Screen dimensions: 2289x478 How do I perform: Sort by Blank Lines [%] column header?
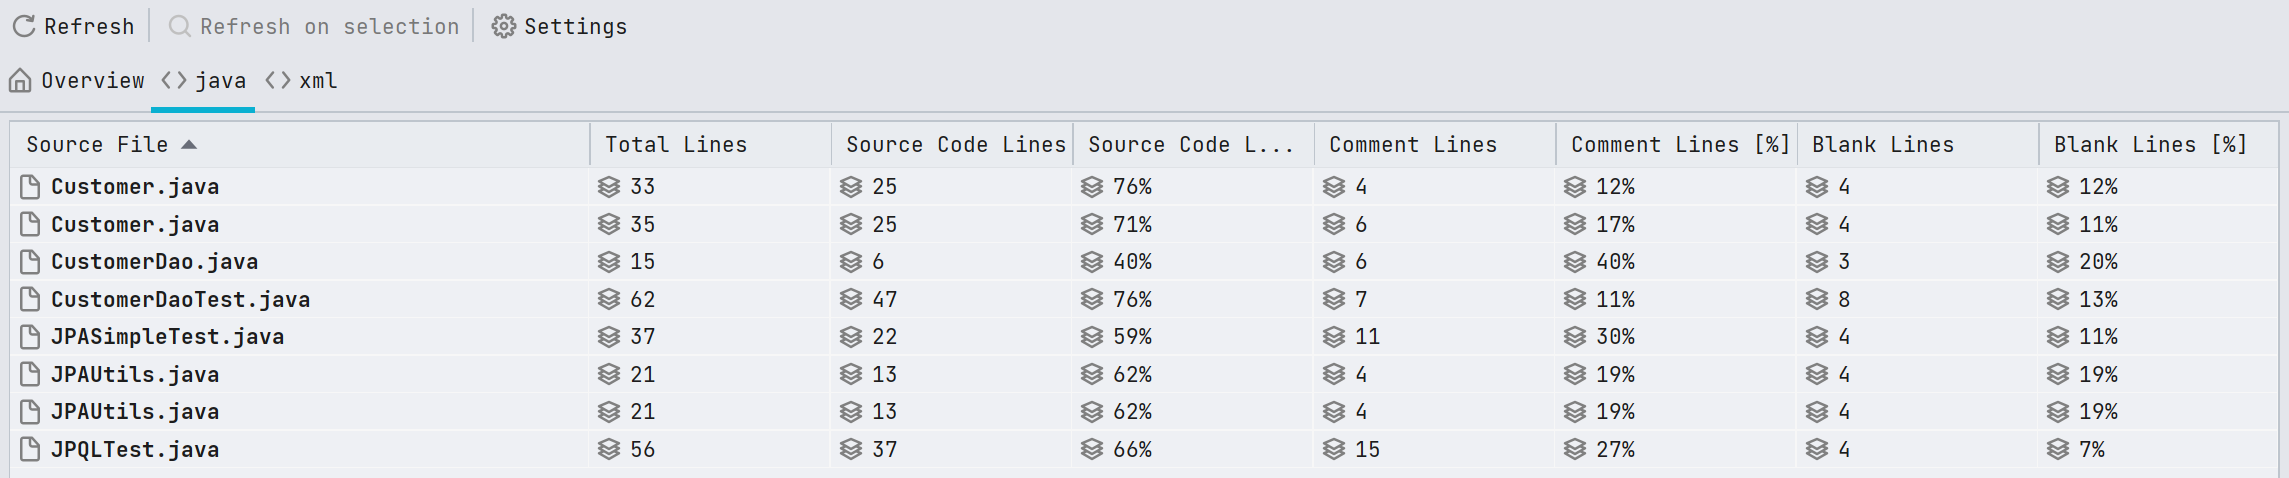2150,145
